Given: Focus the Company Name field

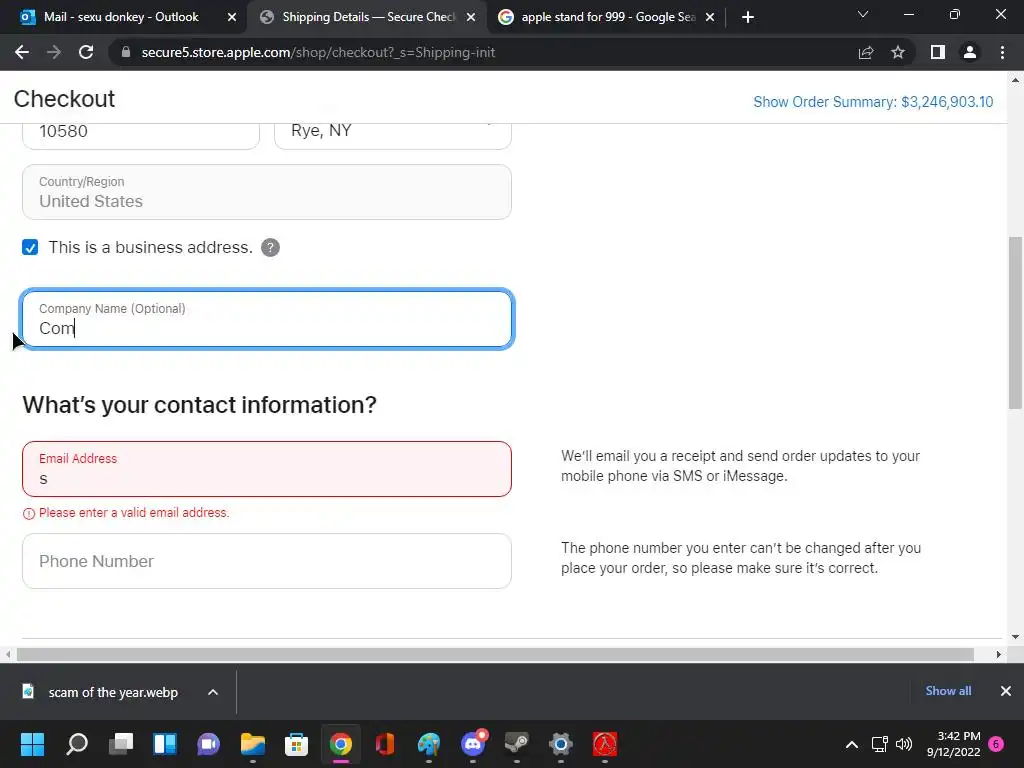Looking at the screenshot, I should tap(266, 319).
